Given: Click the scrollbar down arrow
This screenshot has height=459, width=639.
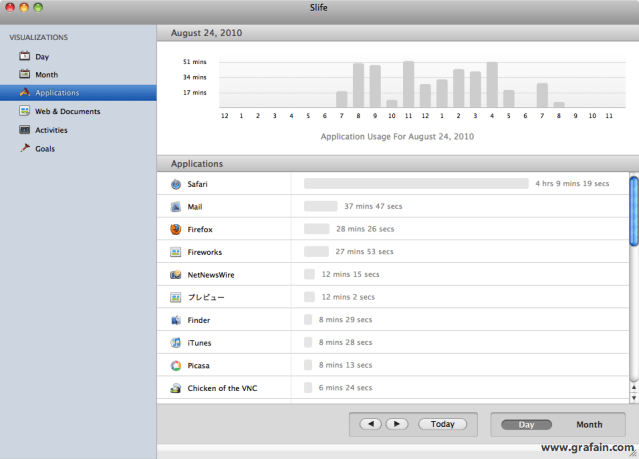Looking at the screenshot, I should (634, 397).
